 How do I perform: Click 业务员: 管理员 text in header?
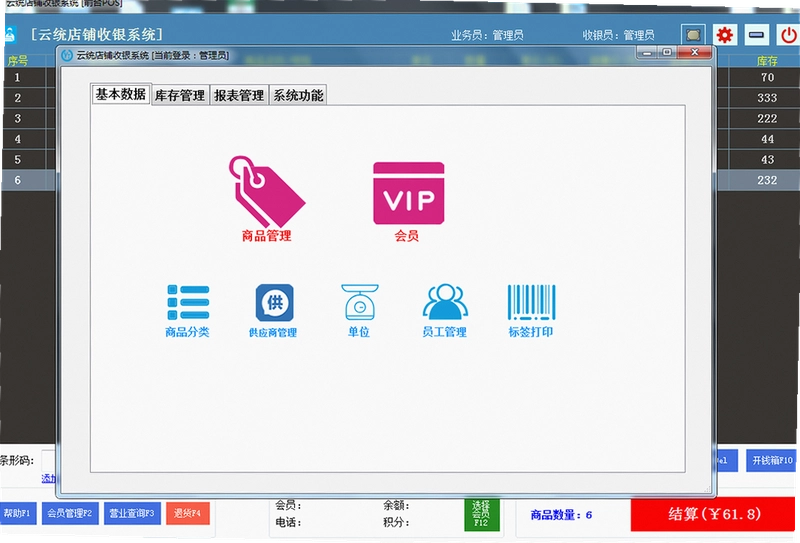487,35
